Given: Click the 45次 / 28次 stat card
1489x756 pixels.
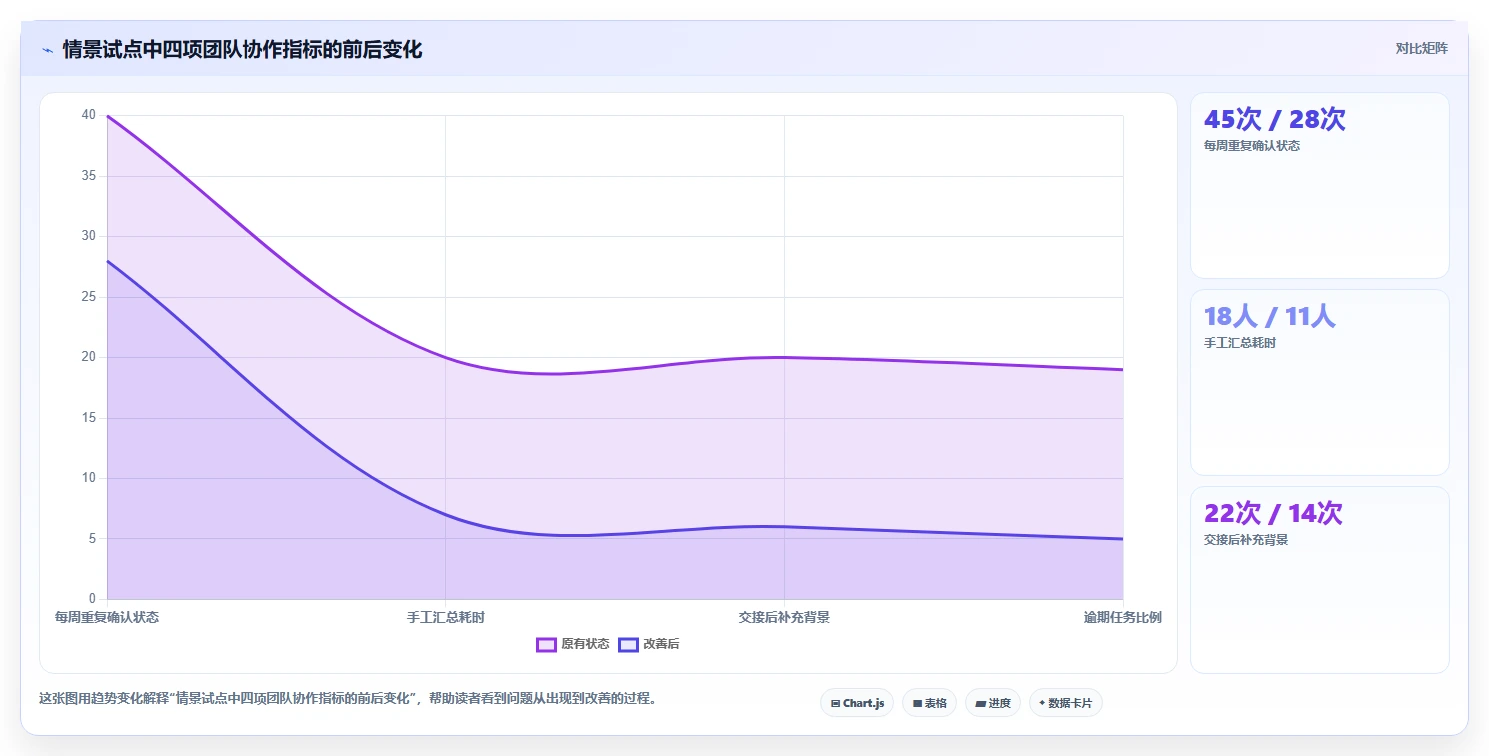Looking at the screenshot, I should click(1319, 185).
